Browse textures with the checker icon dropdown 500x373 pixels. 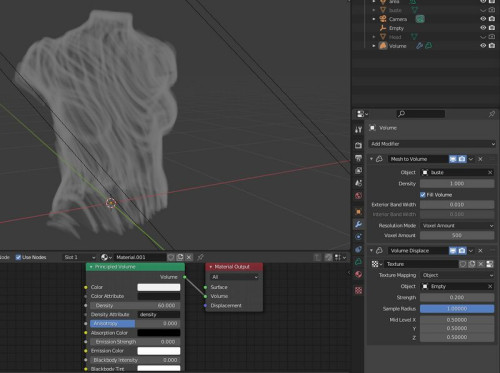(377, 264)
